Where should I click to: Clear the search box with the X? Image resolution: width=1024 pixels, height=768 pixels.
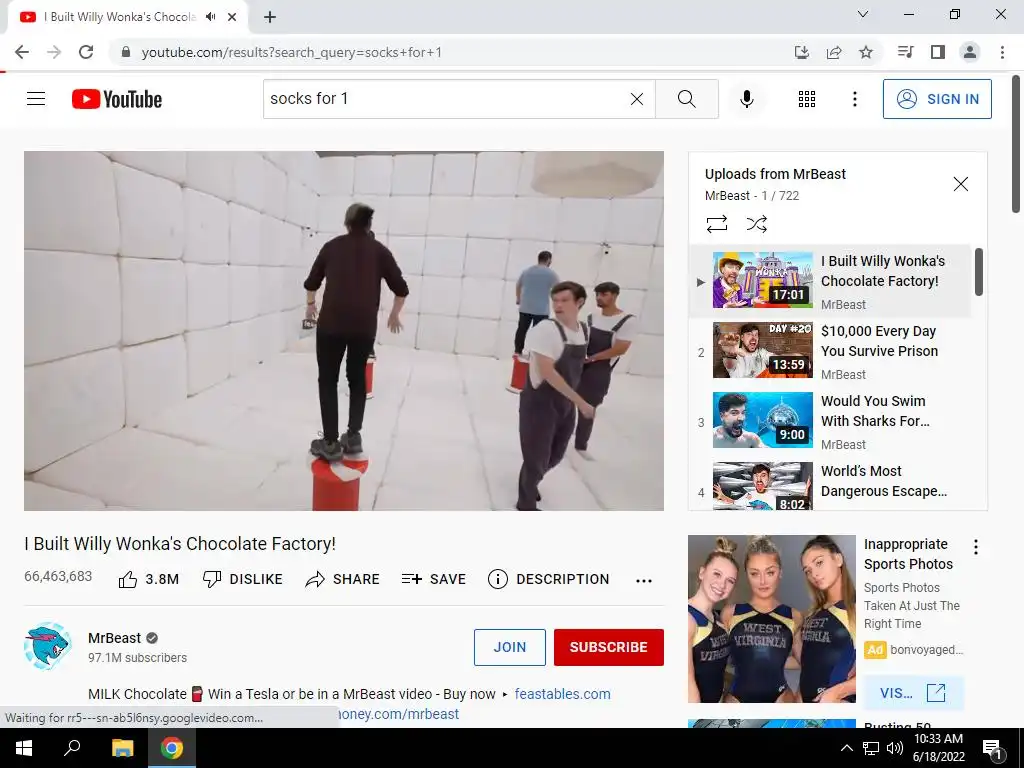pyautogui.click(x=637, y=99)
